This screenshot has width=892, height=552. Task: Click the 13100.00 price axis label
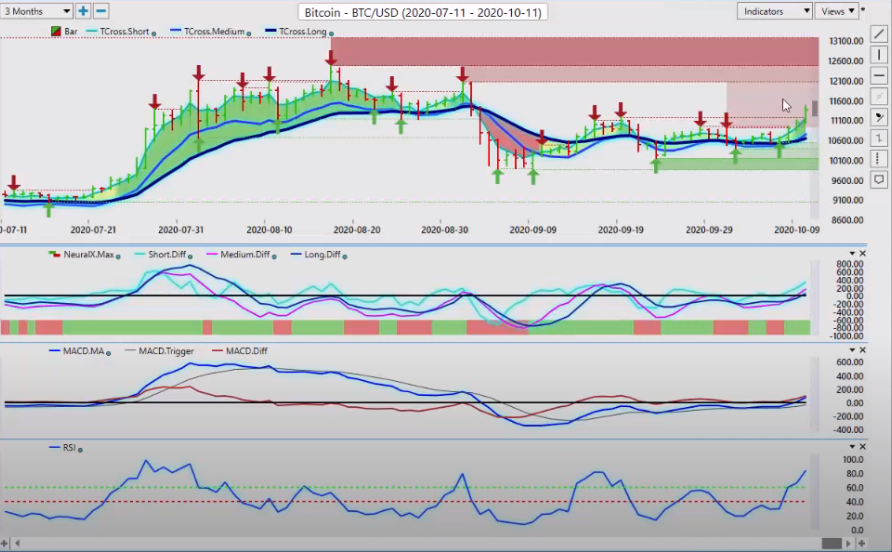[x=846, y=41]
